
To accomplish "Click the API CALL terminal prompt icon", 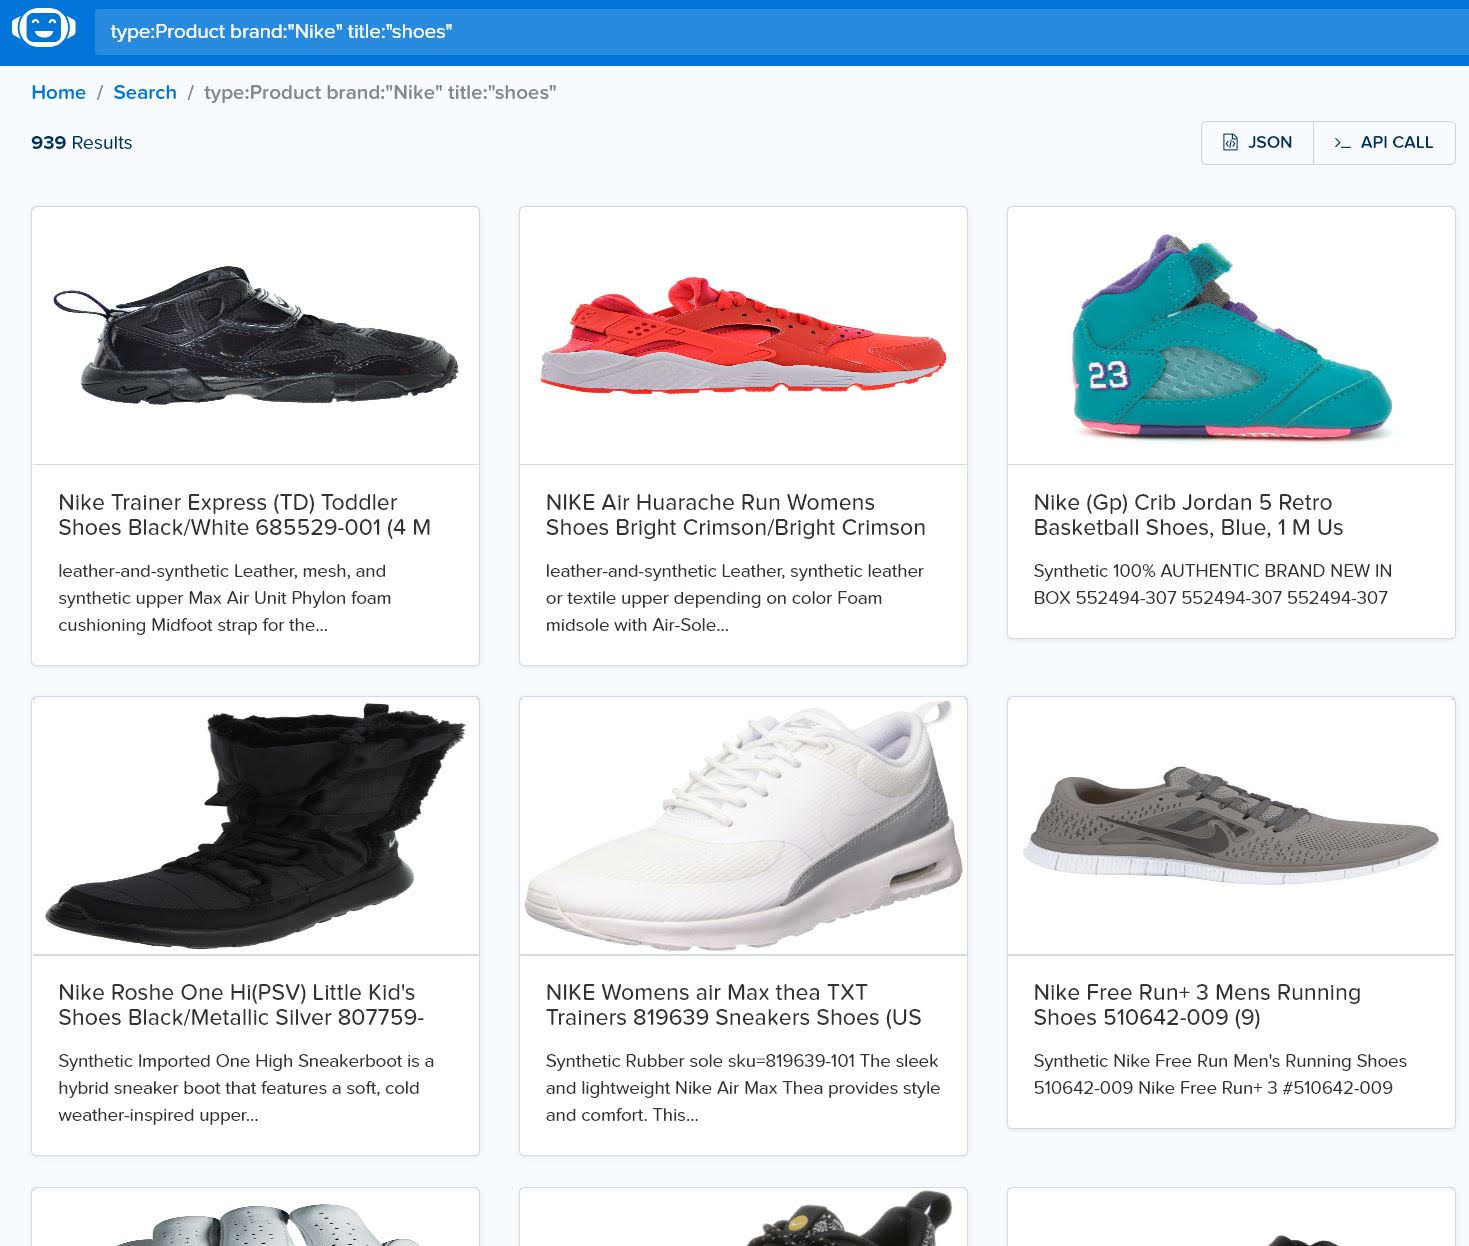I will (1342, 143).
